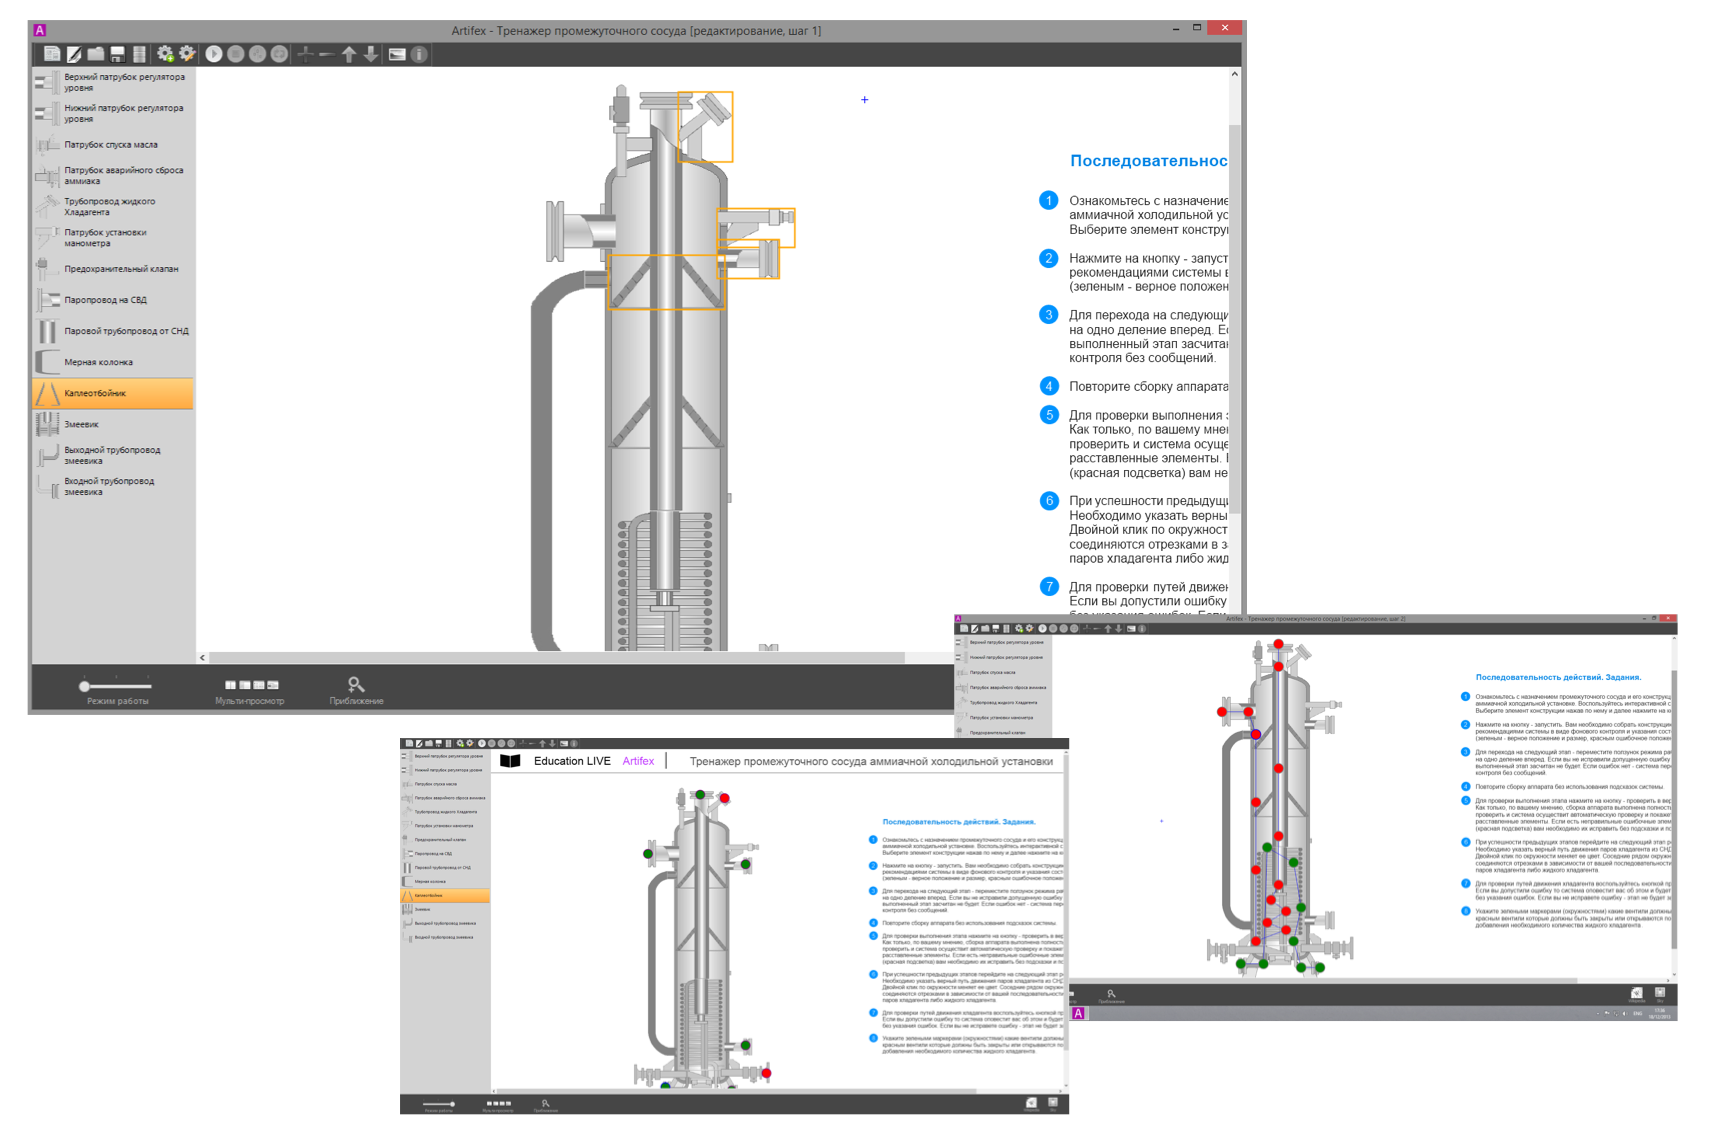Click the down arrow icon in toolbar
The width and height of the screenshot is (1725, 1129).
pos(371,54)
